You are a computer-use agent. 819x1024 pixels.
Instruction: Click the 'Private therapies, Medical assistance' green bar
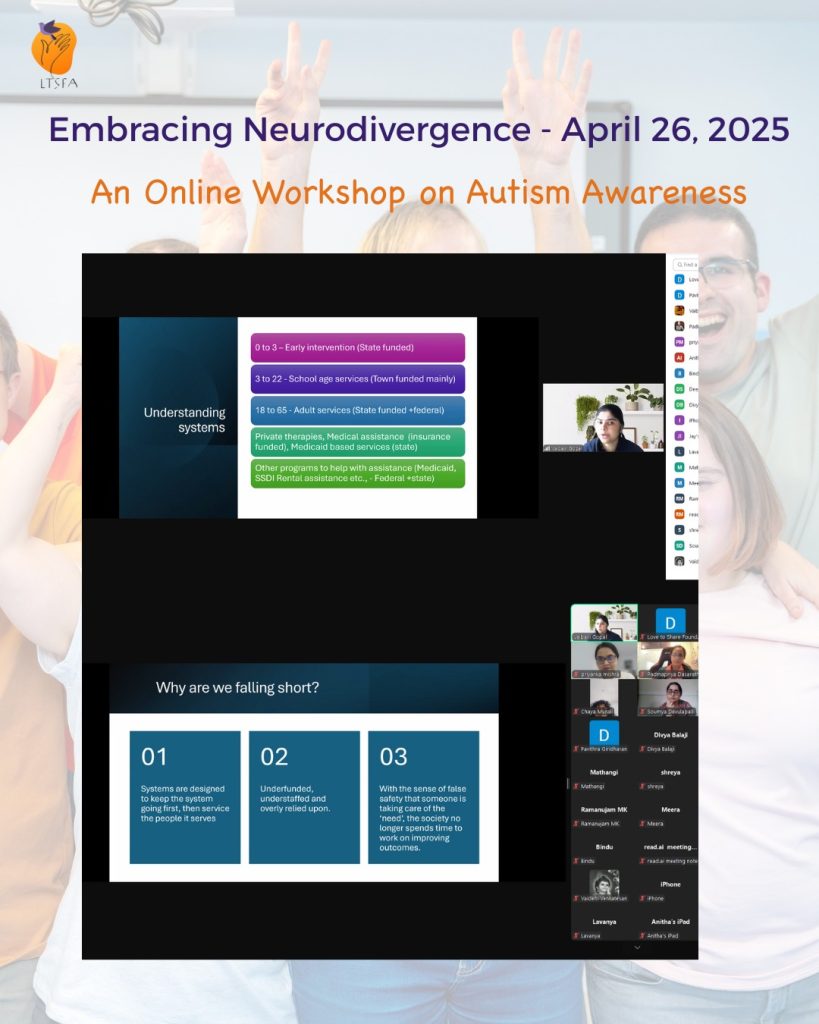[x=358, y=441]
